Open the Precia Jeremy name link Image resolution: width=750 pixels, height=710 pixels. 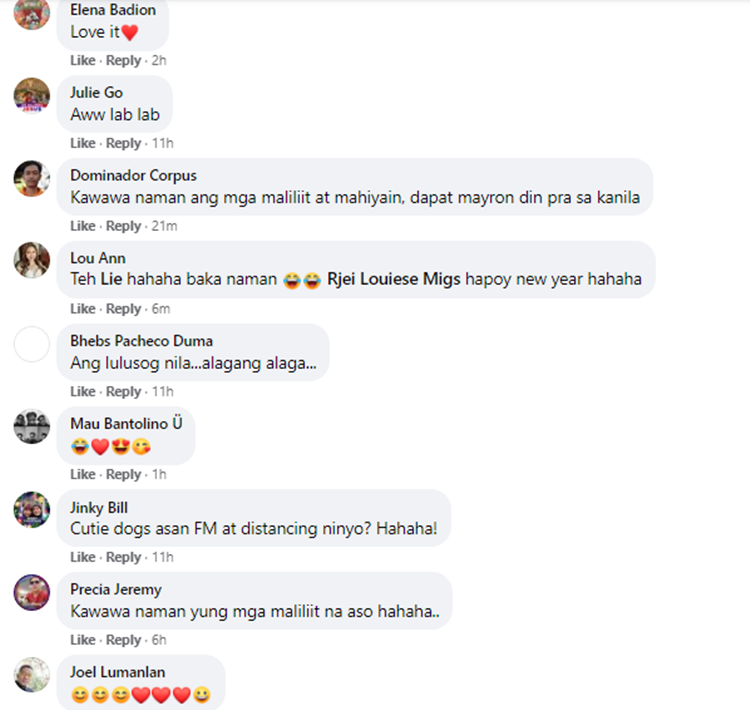tap(115, 589)
